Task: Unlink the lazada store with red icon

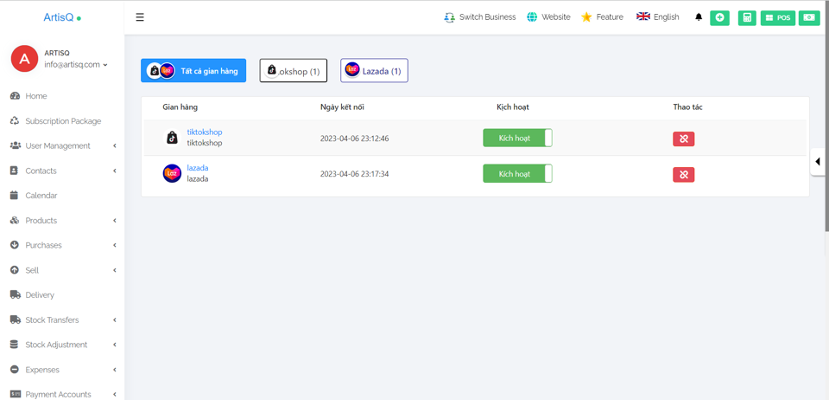Action: pyautogui.click(x=684, y=174)
